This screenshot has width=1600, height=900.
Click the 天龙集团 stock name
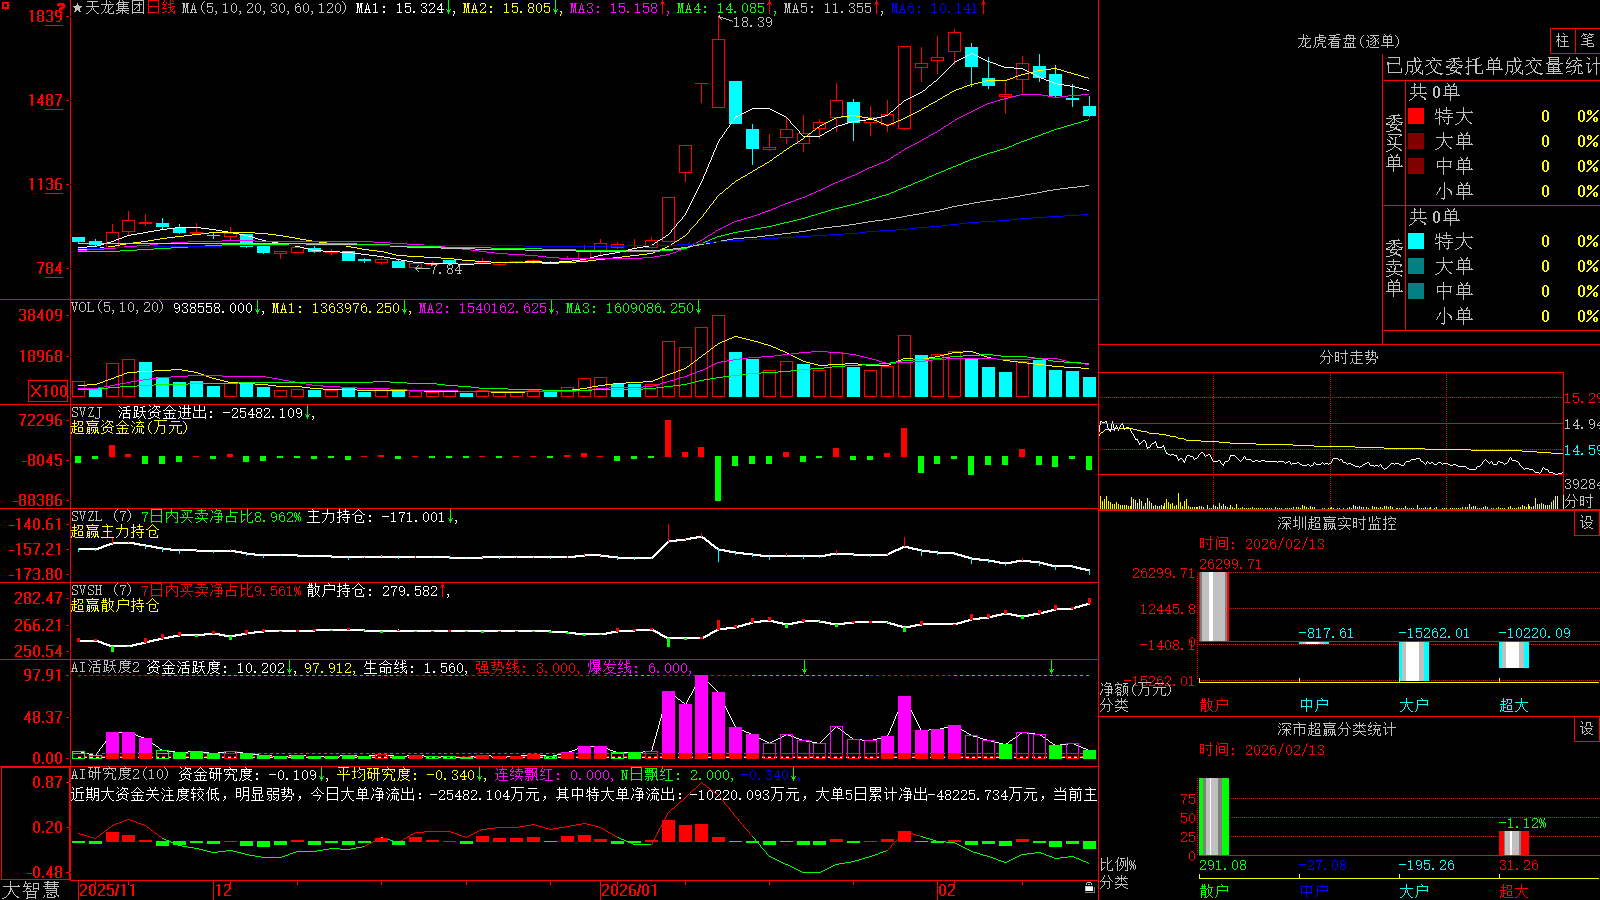click(x=115, y=8)
